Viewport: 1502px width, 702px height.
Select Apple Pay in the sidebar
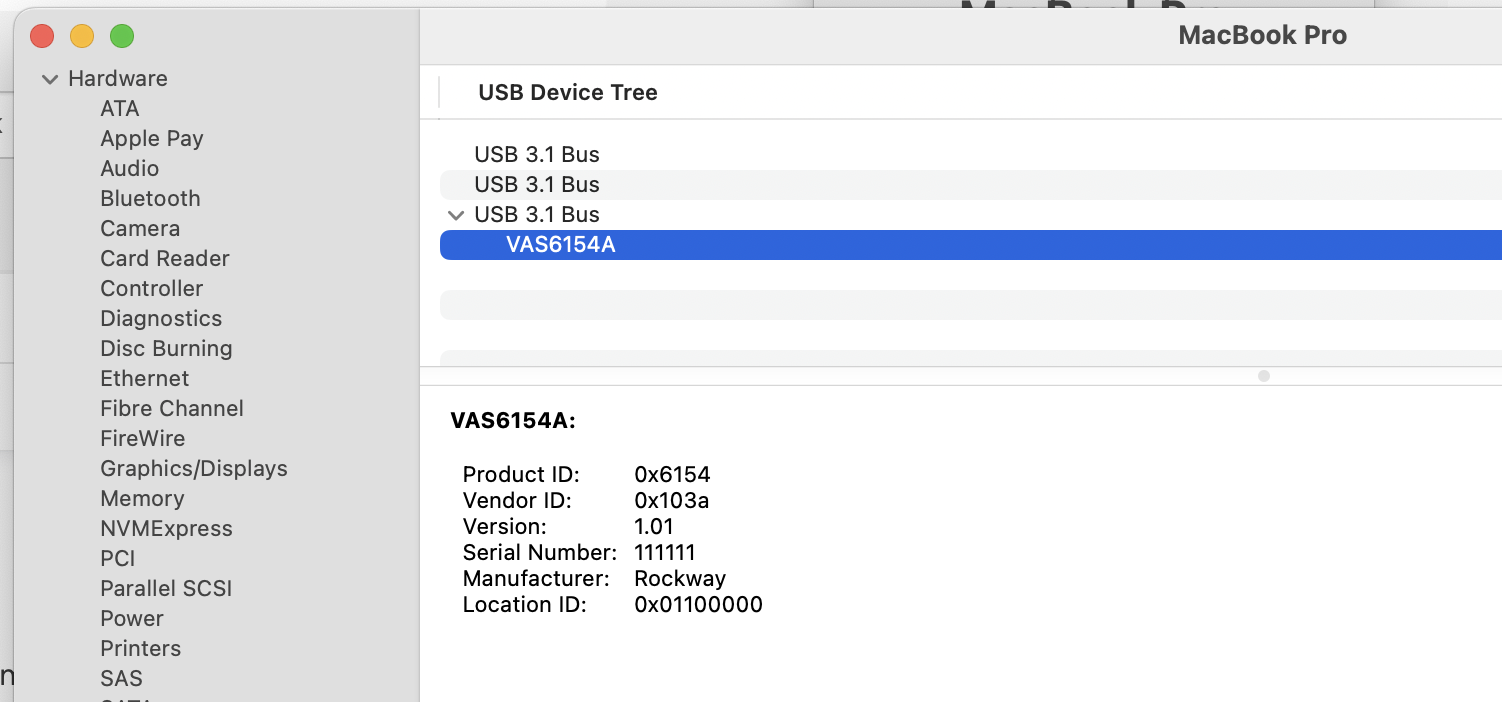[x=151, y=139]
